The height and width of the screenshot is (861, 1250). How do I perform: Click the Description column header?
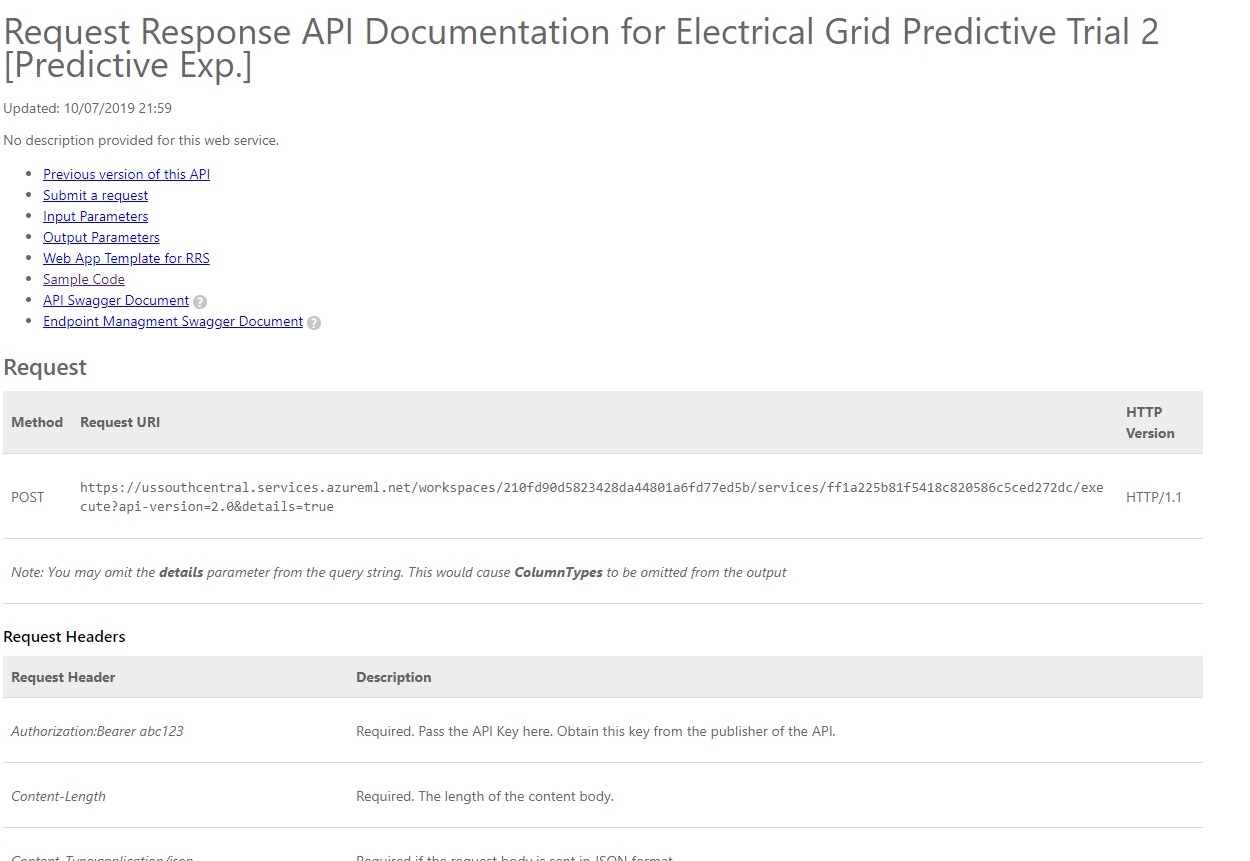point(394,677)
